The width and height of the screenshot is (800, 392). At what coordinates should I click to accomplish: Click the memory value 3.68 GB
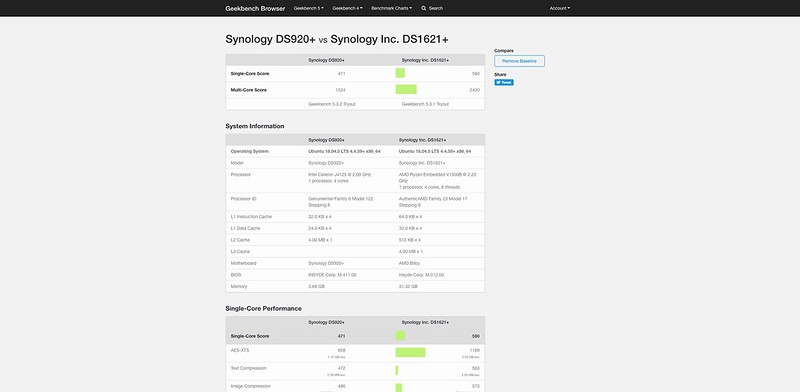pos(316,286)
